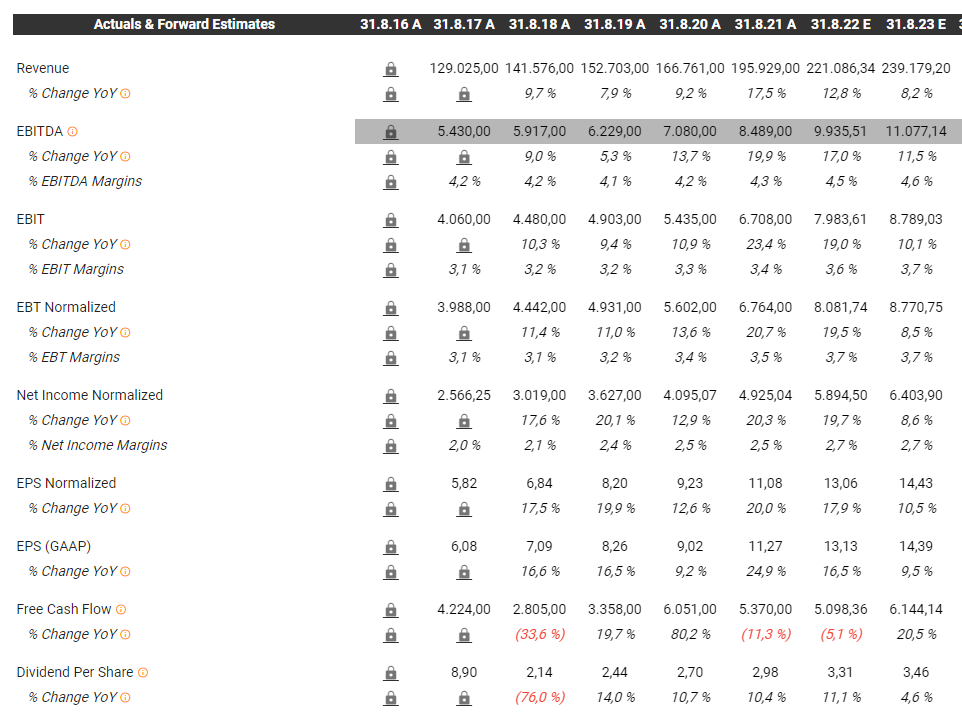The height and width of the screenshot is (712, 962).
Task: Click the info icon beside Dividend Per Share
Action: pyautogui.click(x=143, y=673)
